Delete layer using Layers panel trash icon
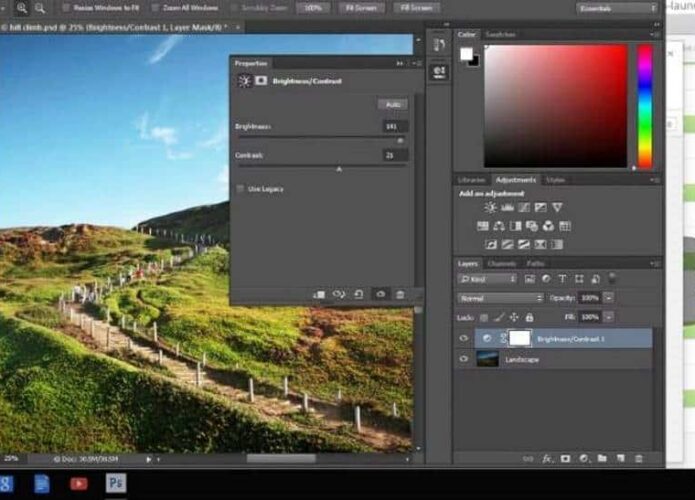This screenshot has height=500, width=695. [639, 459]
